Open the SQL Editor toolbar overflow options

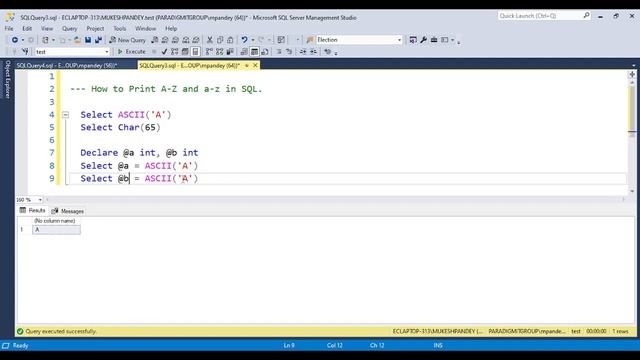pos(336,53)
